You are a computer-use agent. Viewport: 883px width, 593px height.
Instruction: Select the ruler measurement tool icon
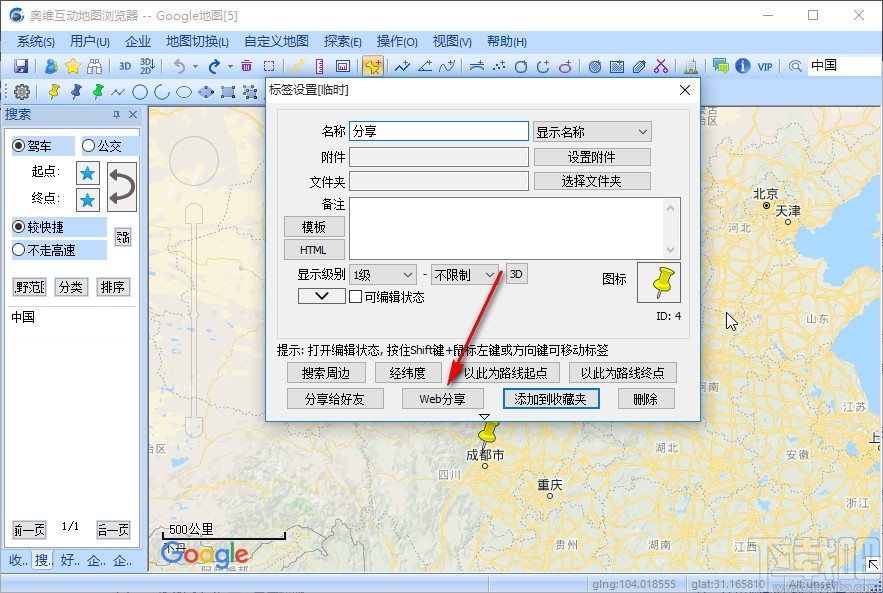[320, 67]
